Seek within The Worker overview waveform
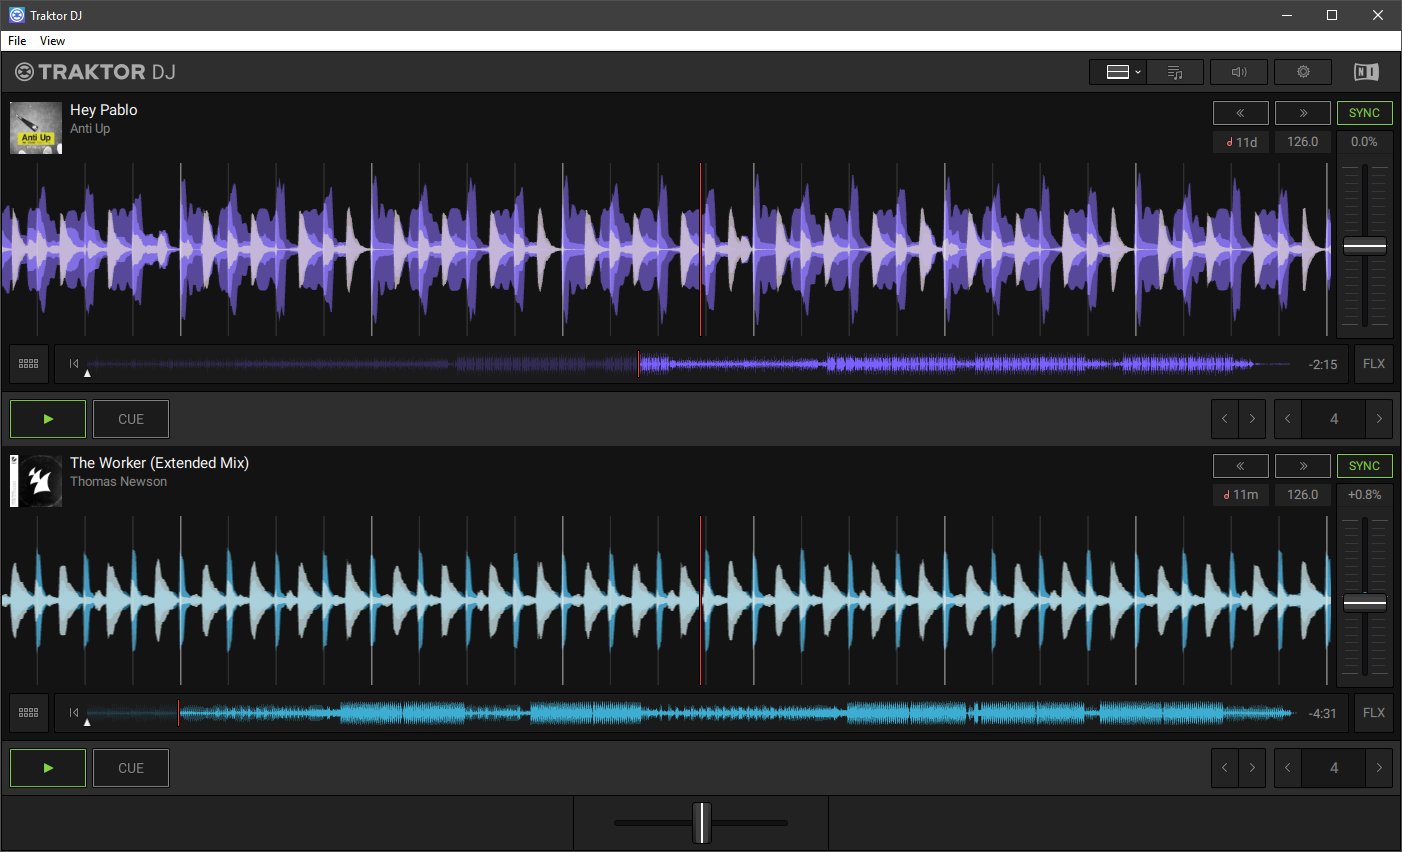Screen dimensions: 1402x852 690,713
